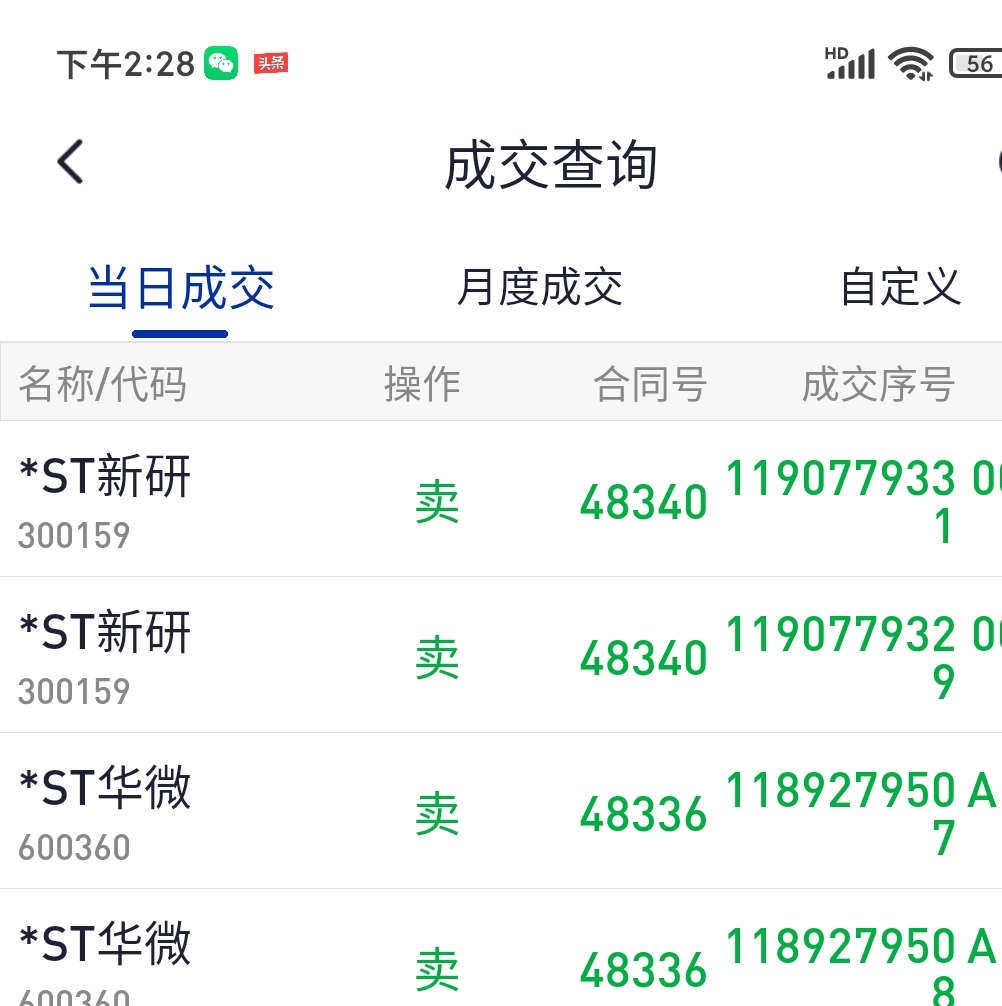Tap the back arrow icon
Viewport: 1002px width, 1006px height.
[71, 162]
